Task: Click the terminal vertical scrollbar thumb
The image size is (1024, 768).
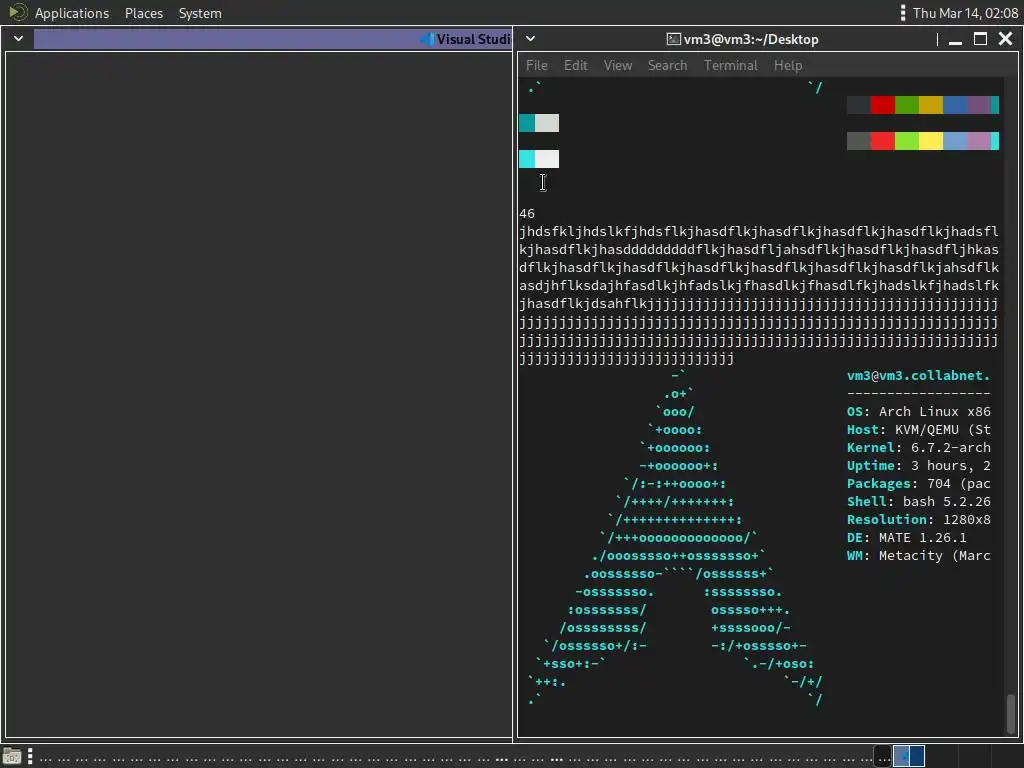Action: point(1011,713)
